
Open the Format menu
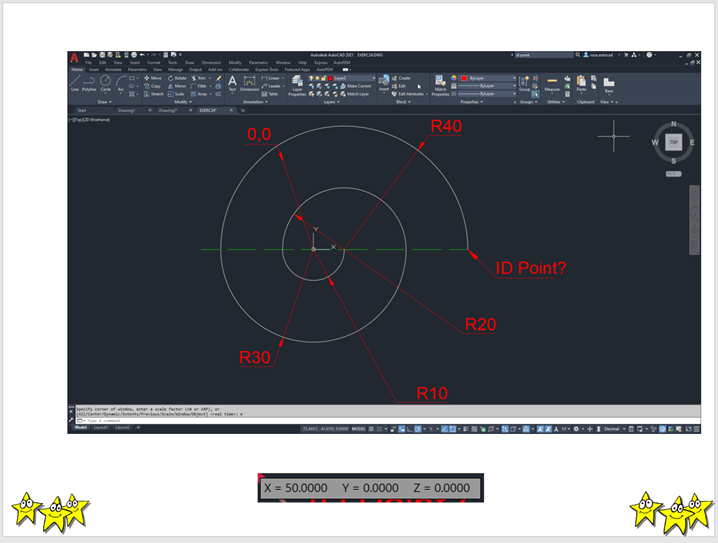(153, 63)
